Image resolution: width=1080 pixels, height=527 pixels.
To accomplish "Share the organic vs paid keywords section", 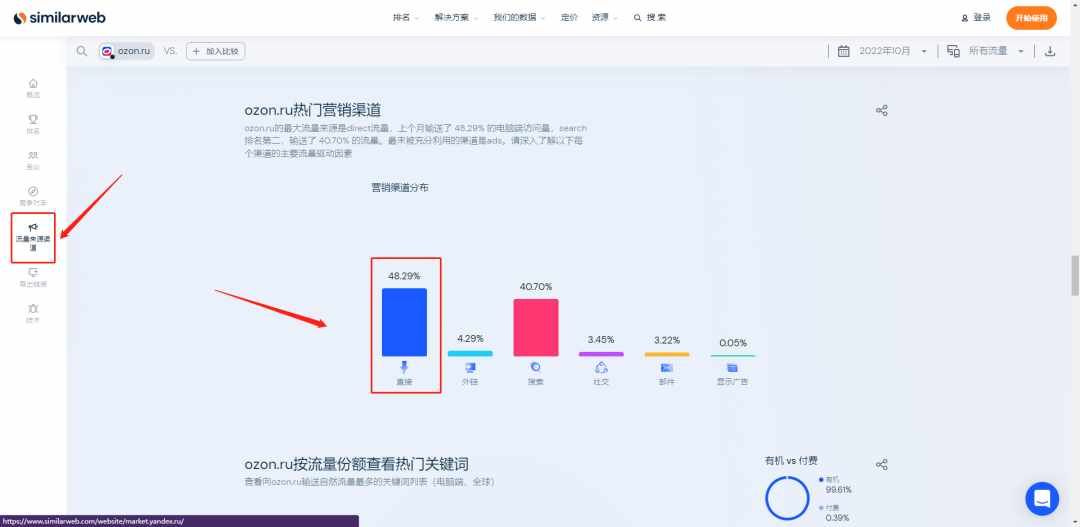I will coord(882,464).
